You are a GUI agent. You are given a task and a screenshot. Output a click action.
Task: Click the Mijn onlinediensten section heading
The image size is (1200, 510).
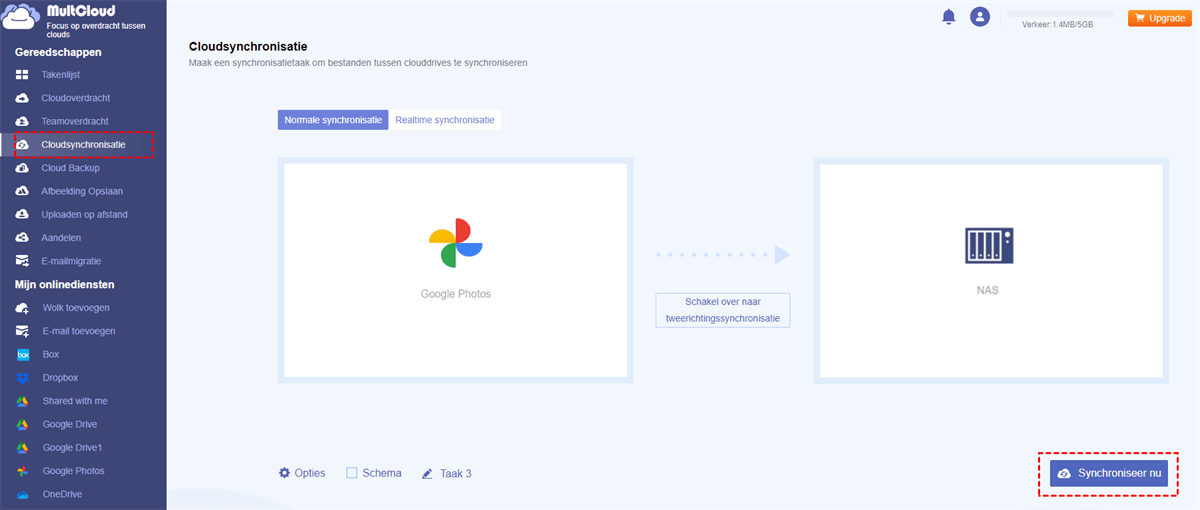65,285
